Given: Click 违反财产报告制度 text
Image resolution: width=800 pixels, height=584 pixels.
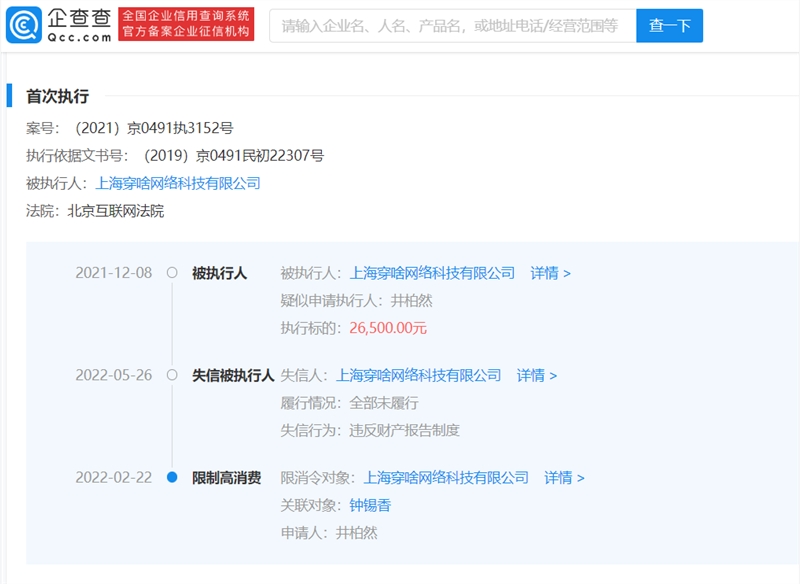Looking at the screenshot, I should click(x=404, y=430).
